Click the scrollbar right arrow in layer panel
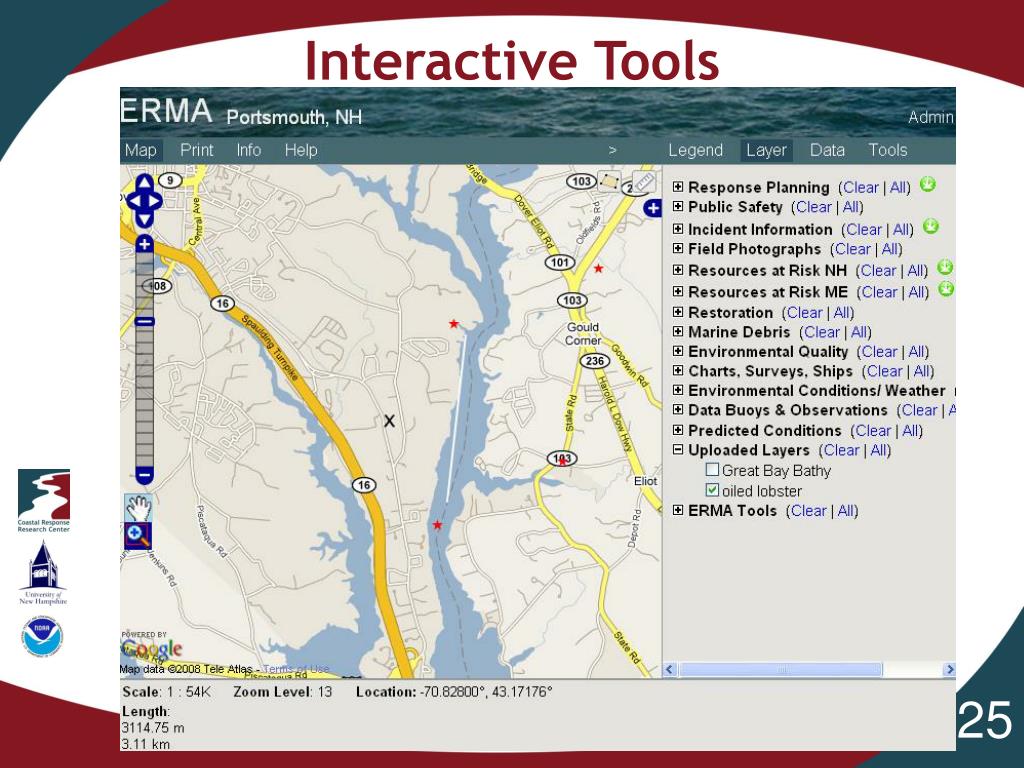This screenshot has width=1024, height=768. pyautogui.click(x=950, y=669)
